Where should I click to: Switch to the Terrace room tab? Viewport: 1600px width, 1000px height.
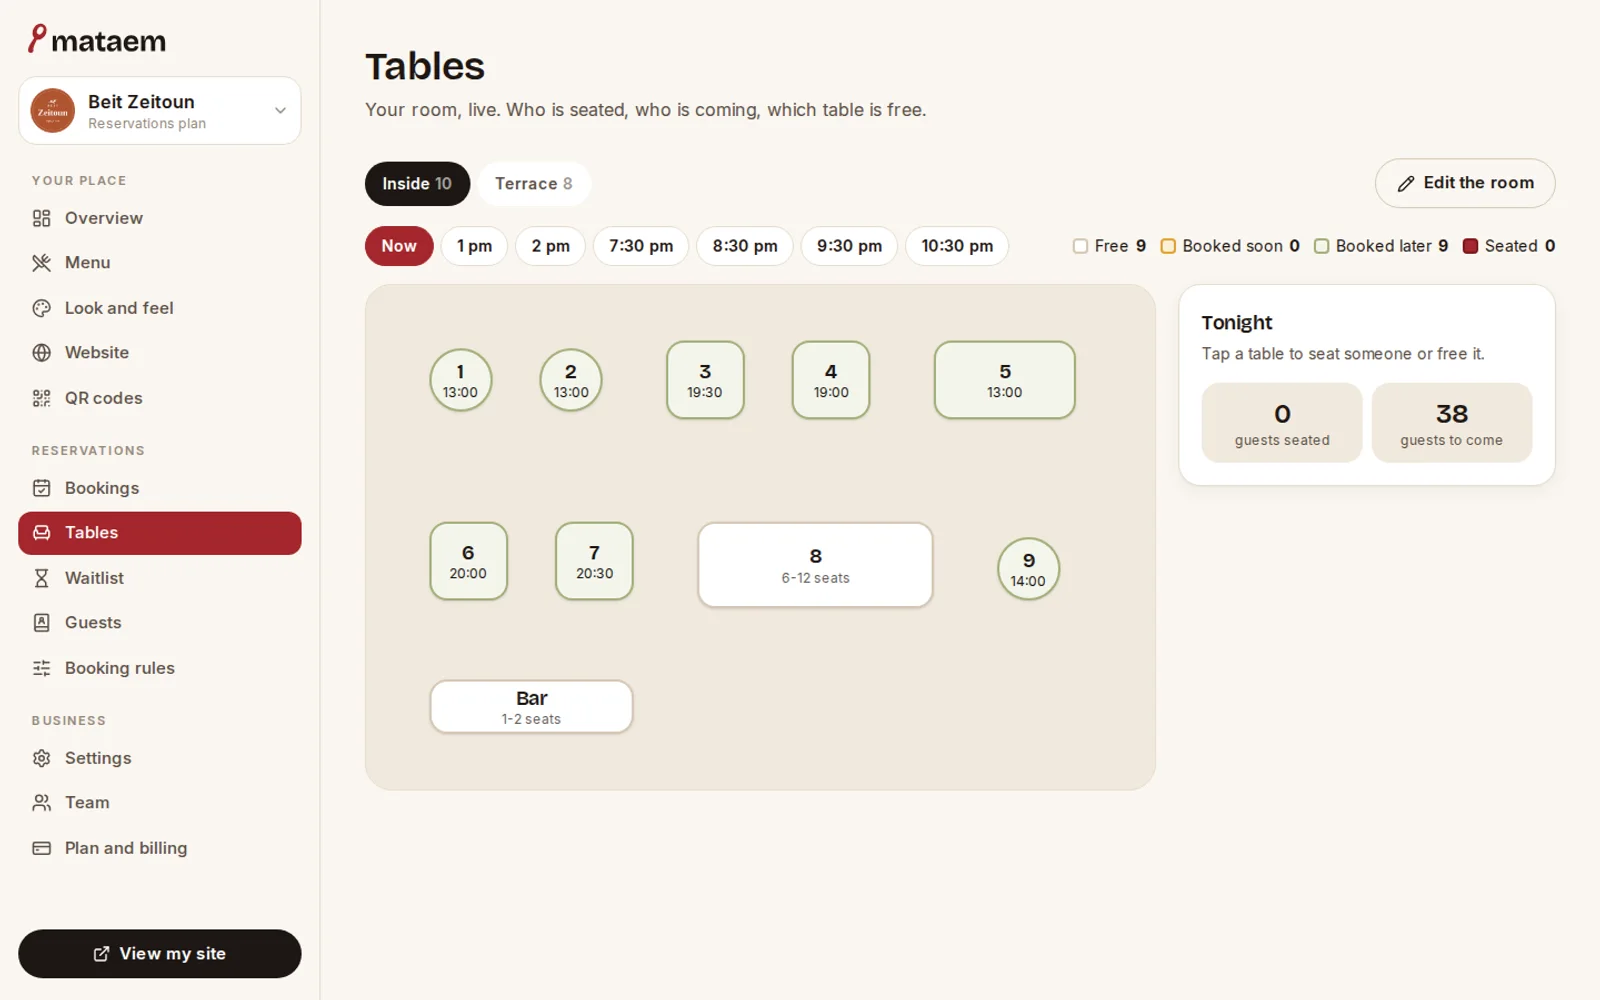click(x=534, y=184)
